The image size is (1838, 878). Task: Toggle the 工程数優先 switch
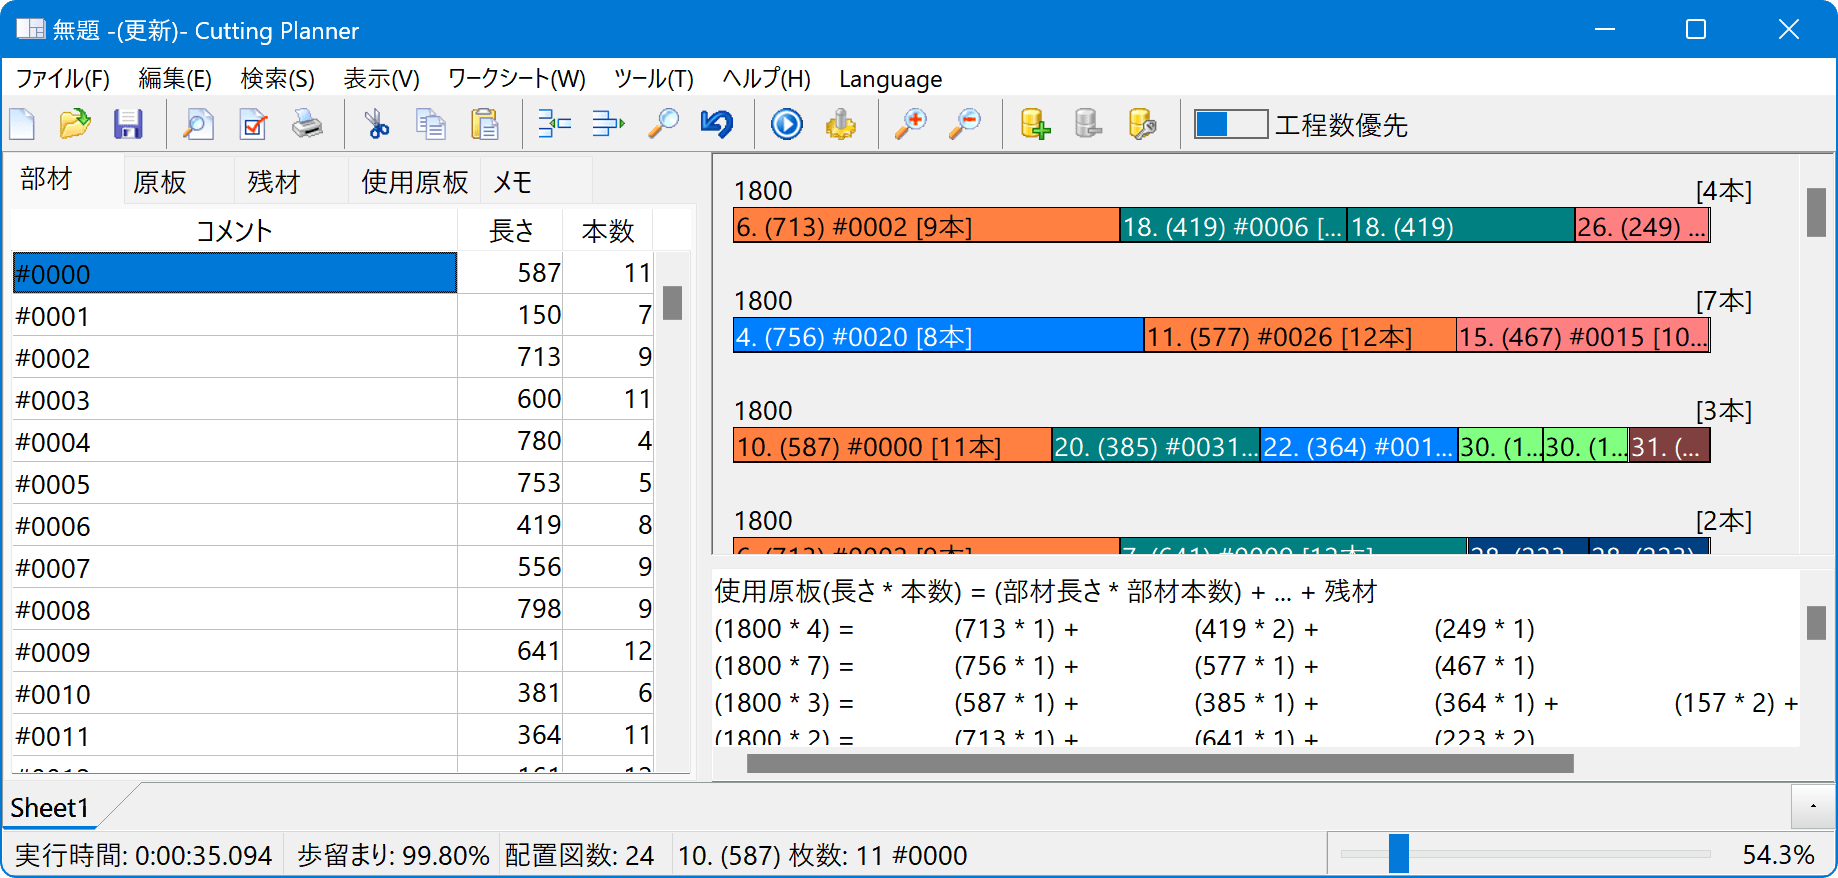pyautogui.click(x=1231, y=125)
